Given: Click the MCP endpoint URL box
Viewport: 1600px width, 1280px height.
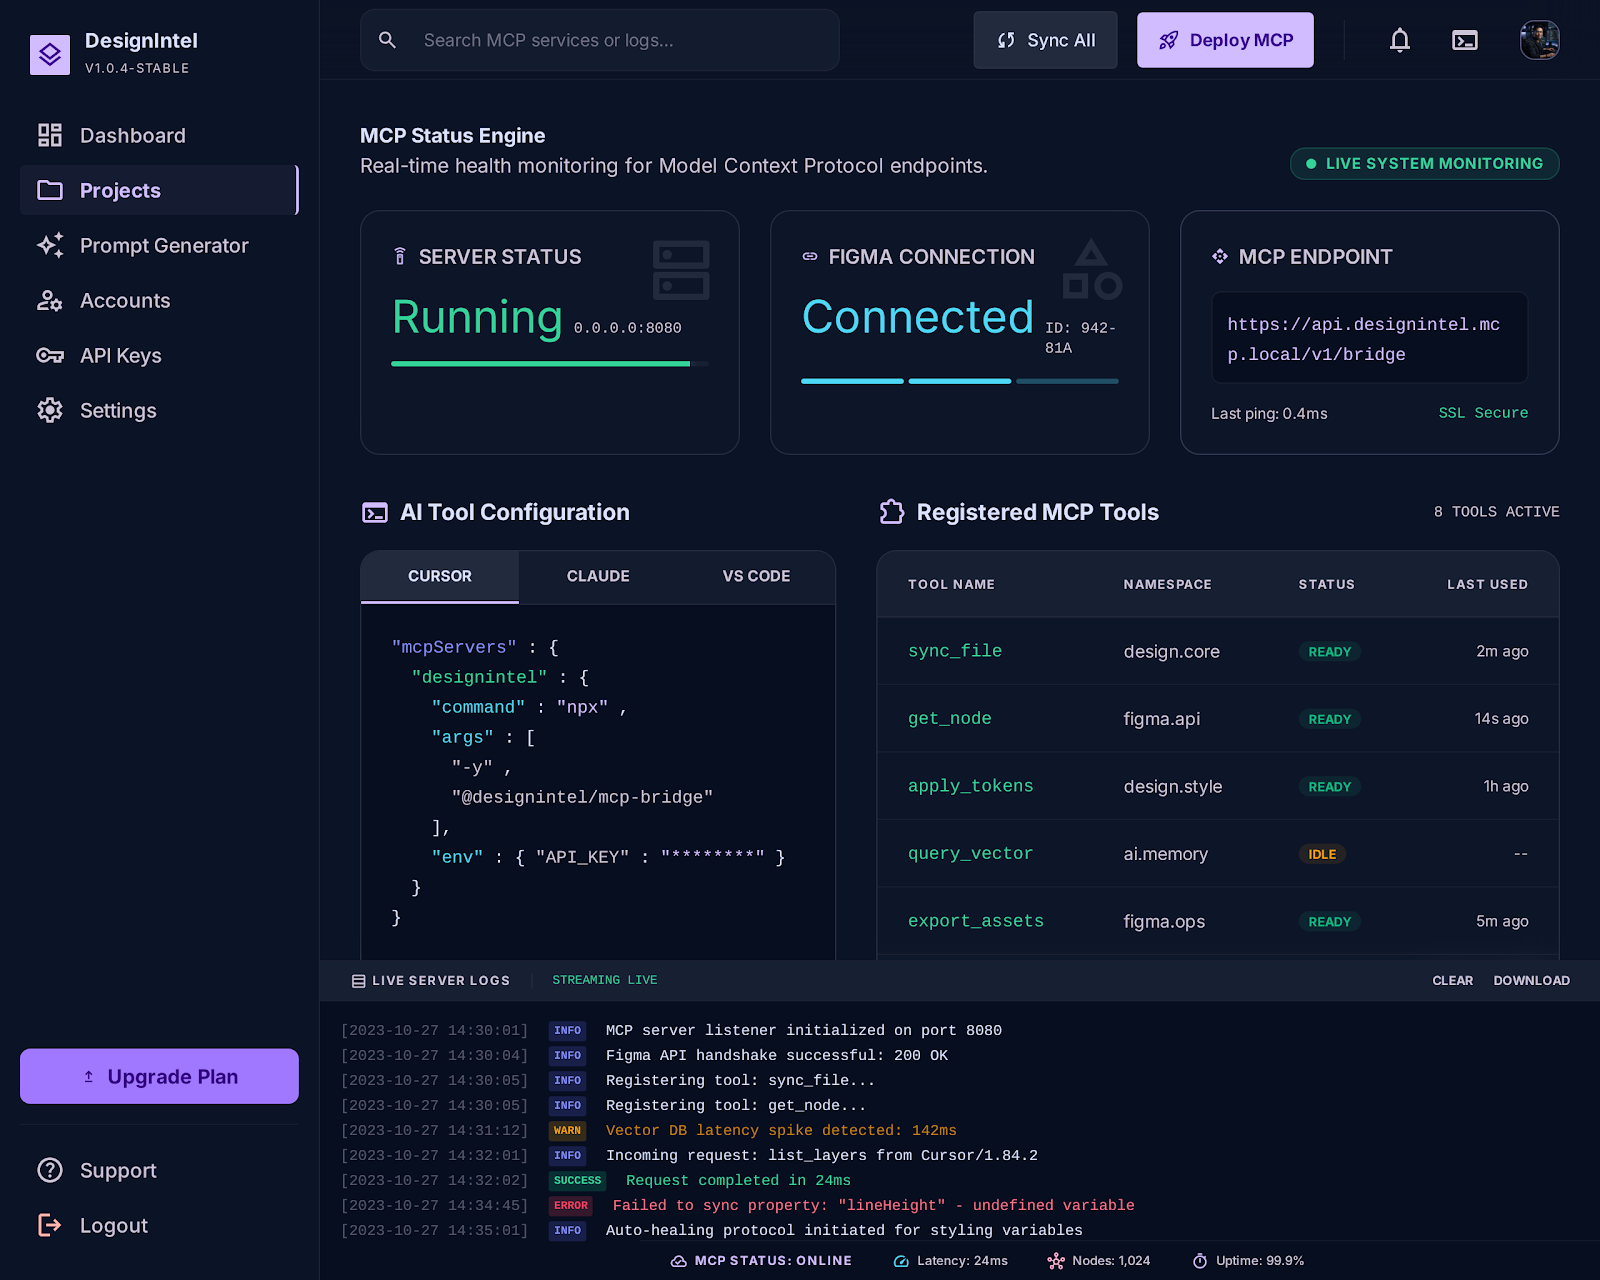Looking at the screenshot, I should coord(1370,338).
